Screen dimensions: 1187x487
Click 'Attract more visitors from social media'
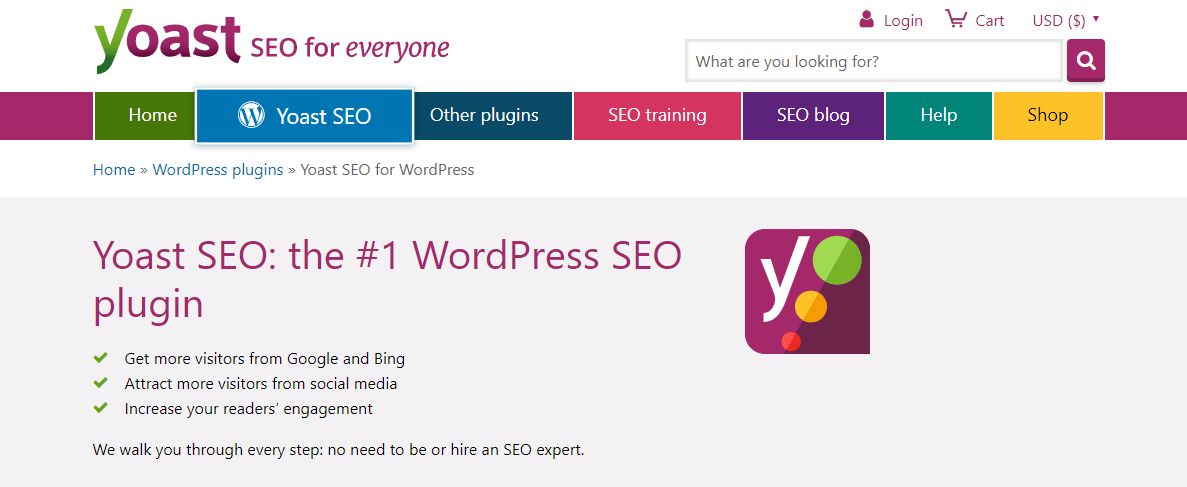click(x=261, y=384)
